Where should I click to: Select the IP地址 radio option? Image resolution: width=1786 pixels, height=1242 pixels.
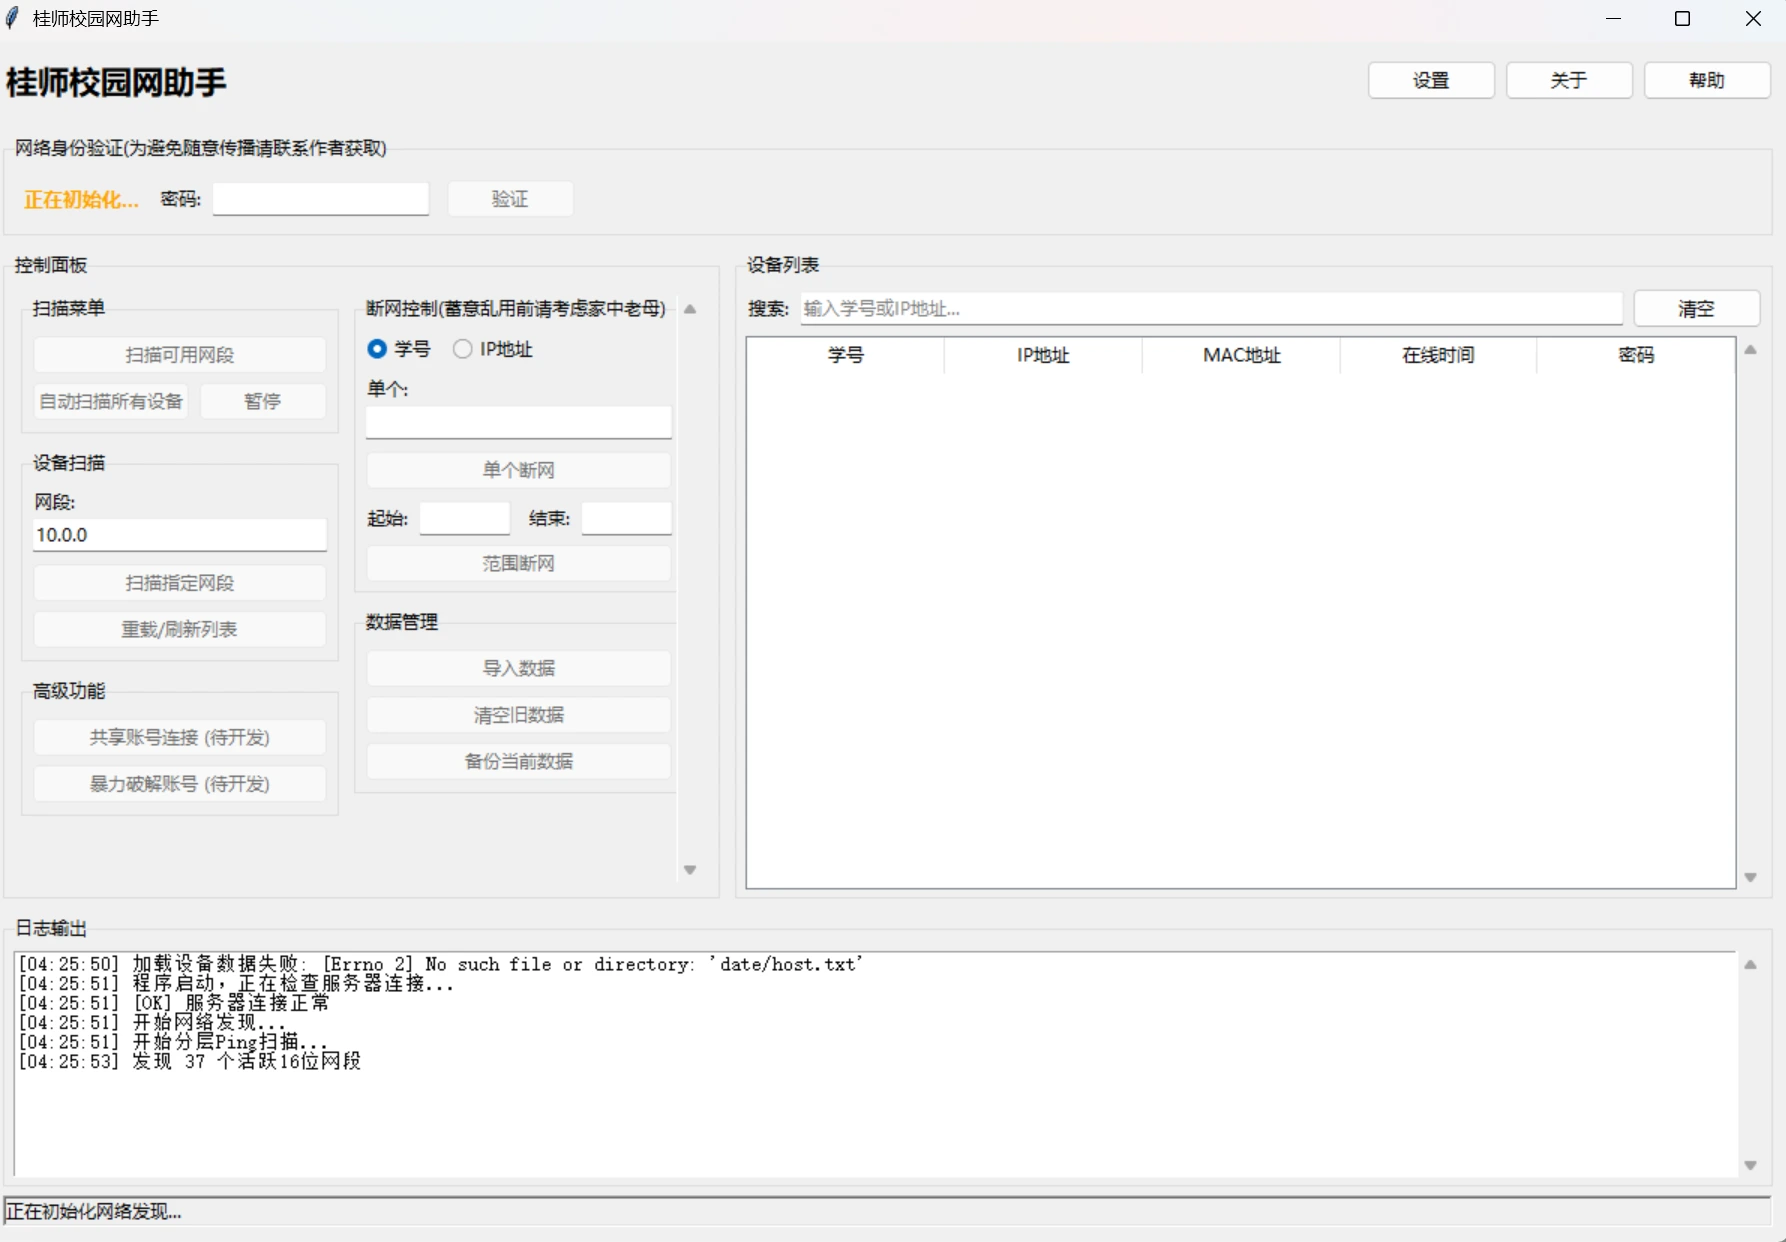click(x=463, y=348)
